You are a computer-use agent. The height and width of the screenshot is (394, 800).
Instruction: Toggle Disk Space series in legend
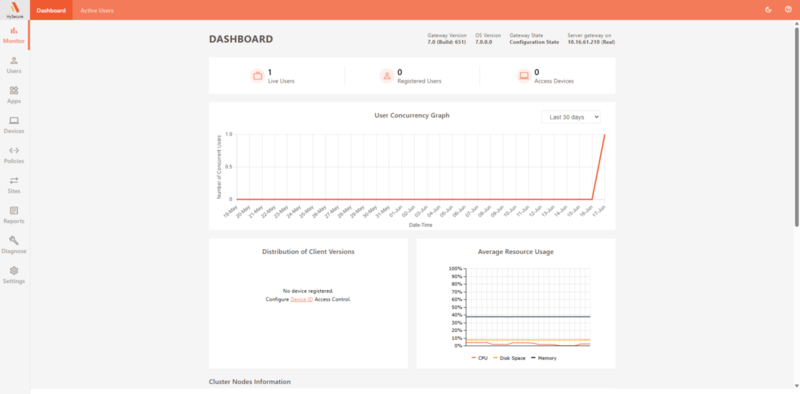coord(509,358)
